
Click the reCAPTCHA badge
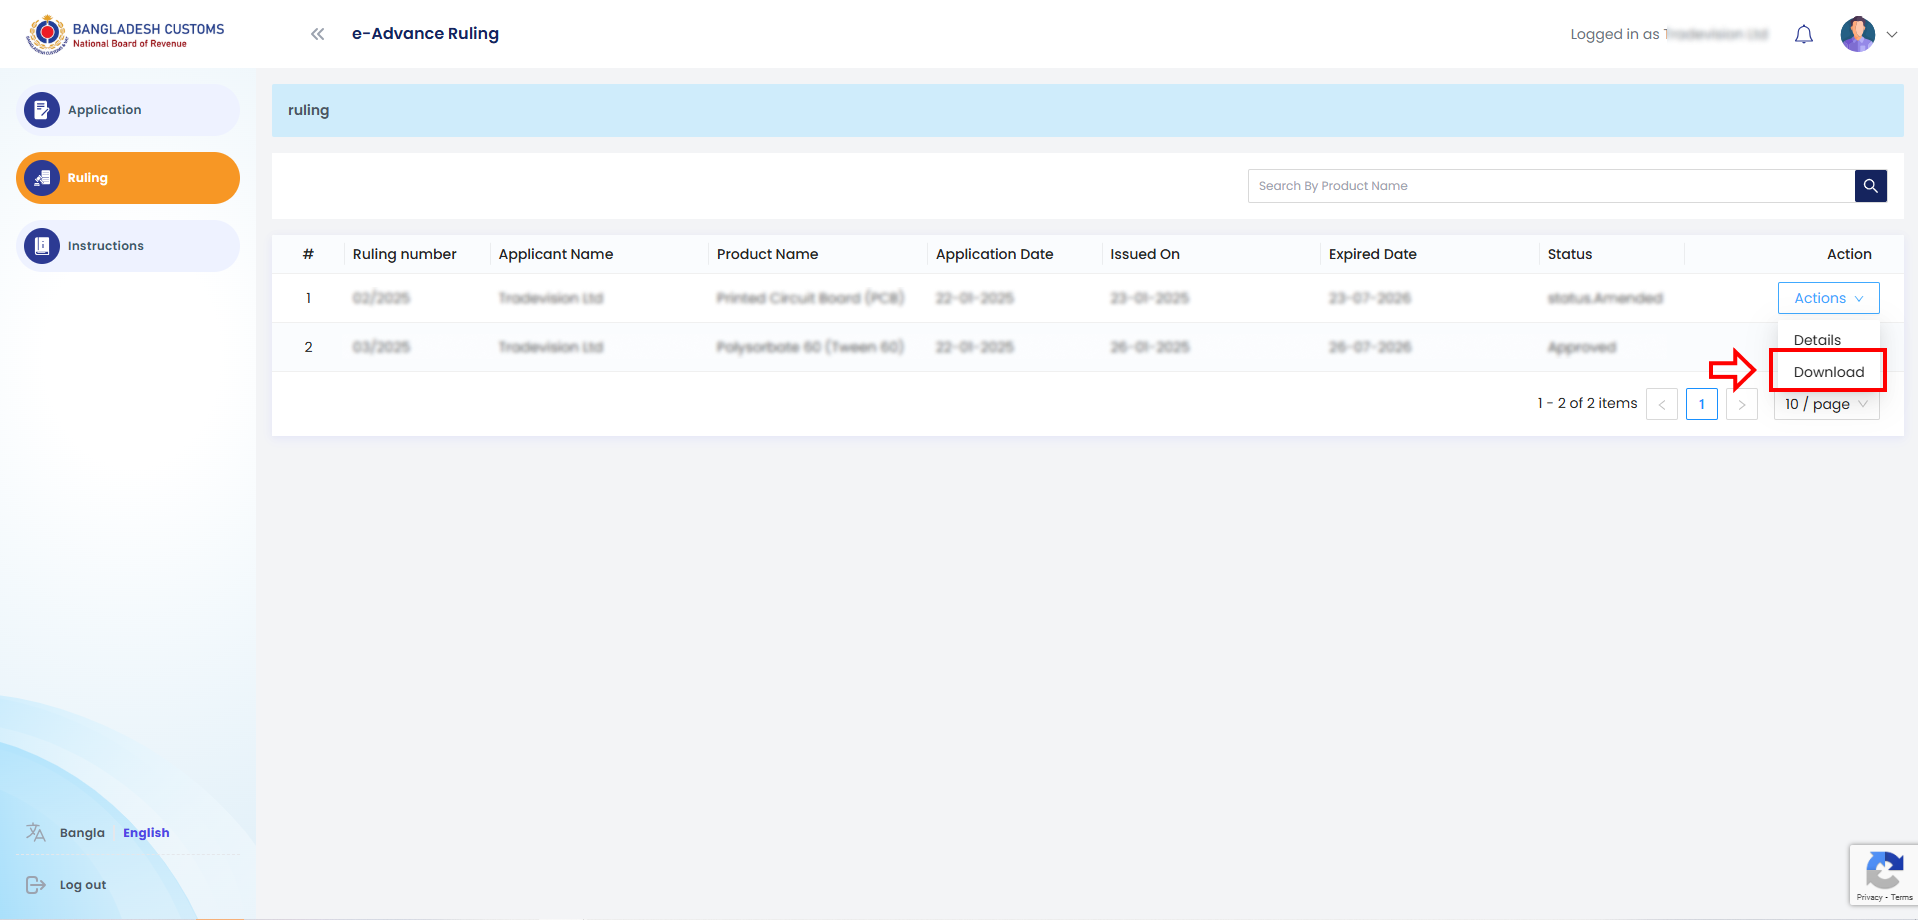click(x=1884, y=875)
